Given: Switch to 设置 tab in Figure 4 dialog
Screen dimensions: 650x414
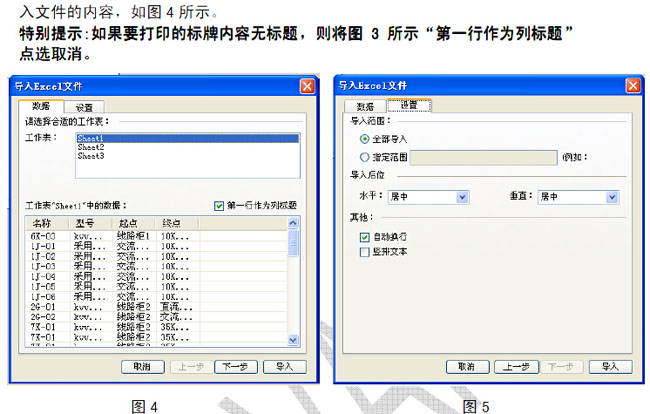Looking at the screenshot, I should [x=85, y=106].
